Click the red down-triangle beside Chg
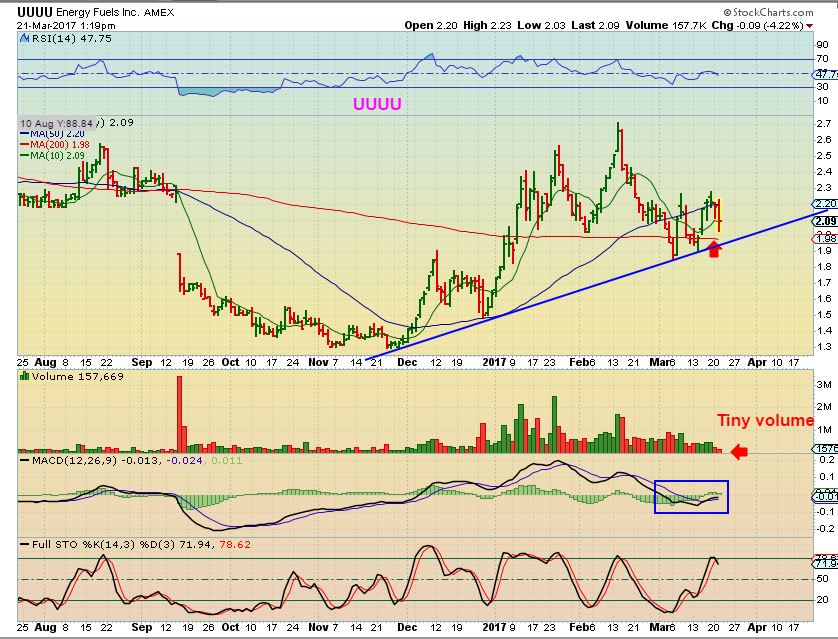Screen dimensions: 838x639 click(810, 26)
